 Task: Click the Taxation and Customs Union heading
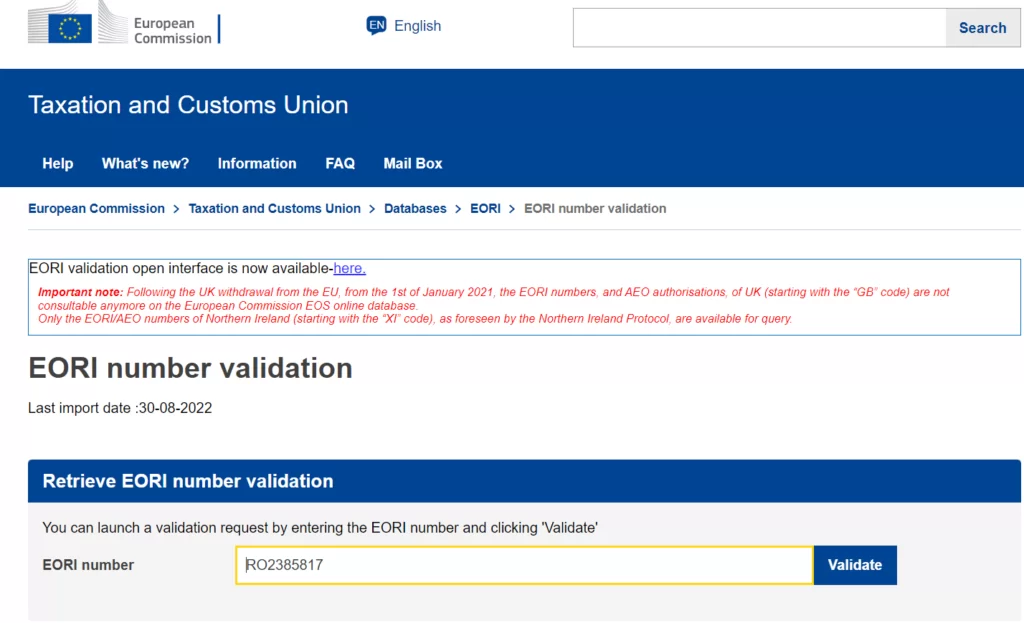click(188, 105)
